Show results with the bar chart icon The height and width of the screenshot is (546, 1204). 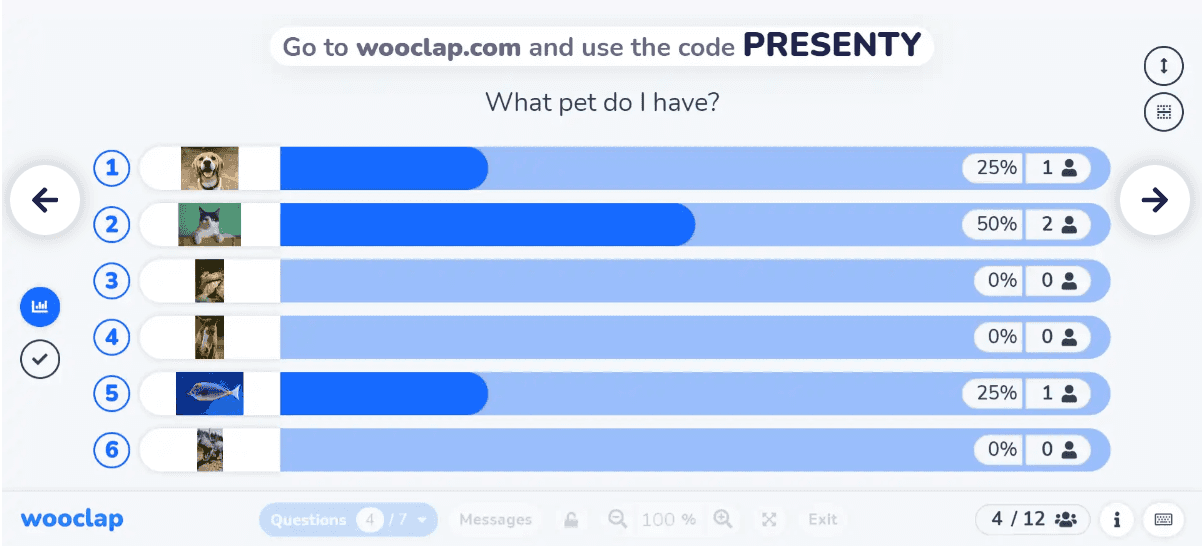point(40,306)
